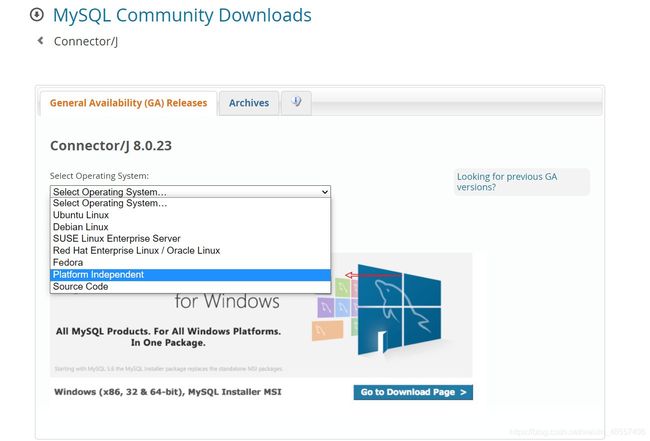Pick Red Hat Enterprise Linux / Oracle Linux
Image resolution: width=650 pixels, height=441 pixels.
190,251
